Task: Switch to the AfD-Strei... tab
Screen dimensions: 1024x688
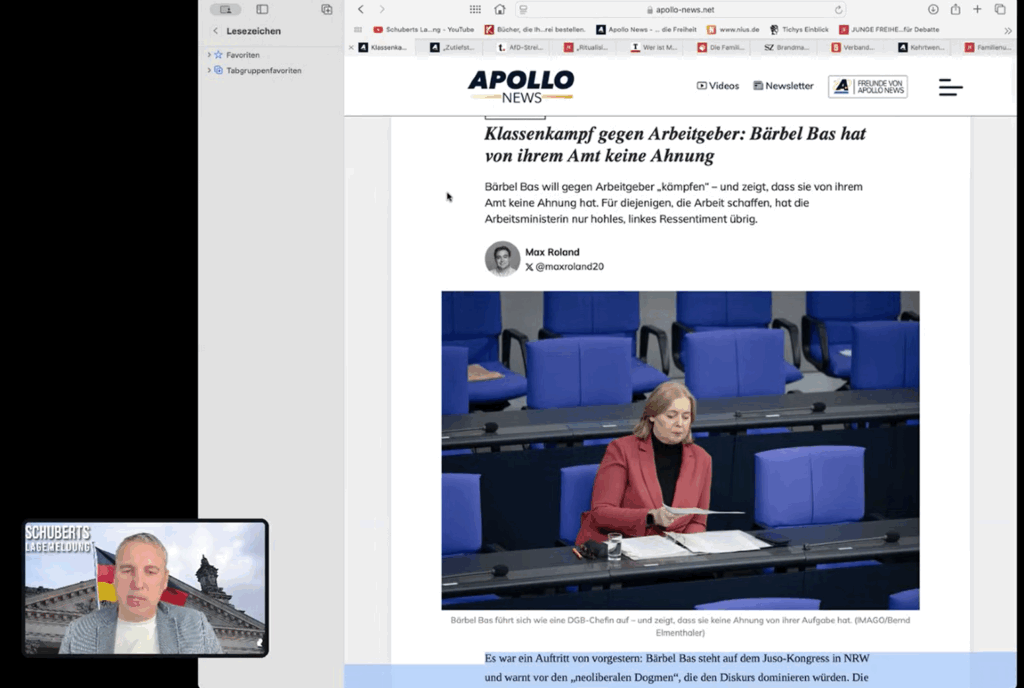Action: pos(520,47)
